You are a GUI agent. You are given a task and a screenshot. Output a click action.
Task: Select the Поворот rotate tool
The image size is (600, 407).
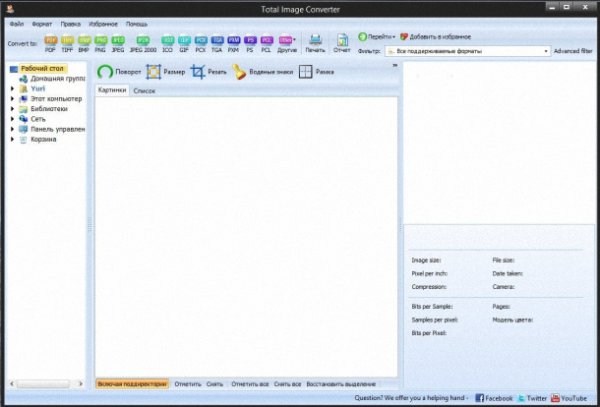119,72
